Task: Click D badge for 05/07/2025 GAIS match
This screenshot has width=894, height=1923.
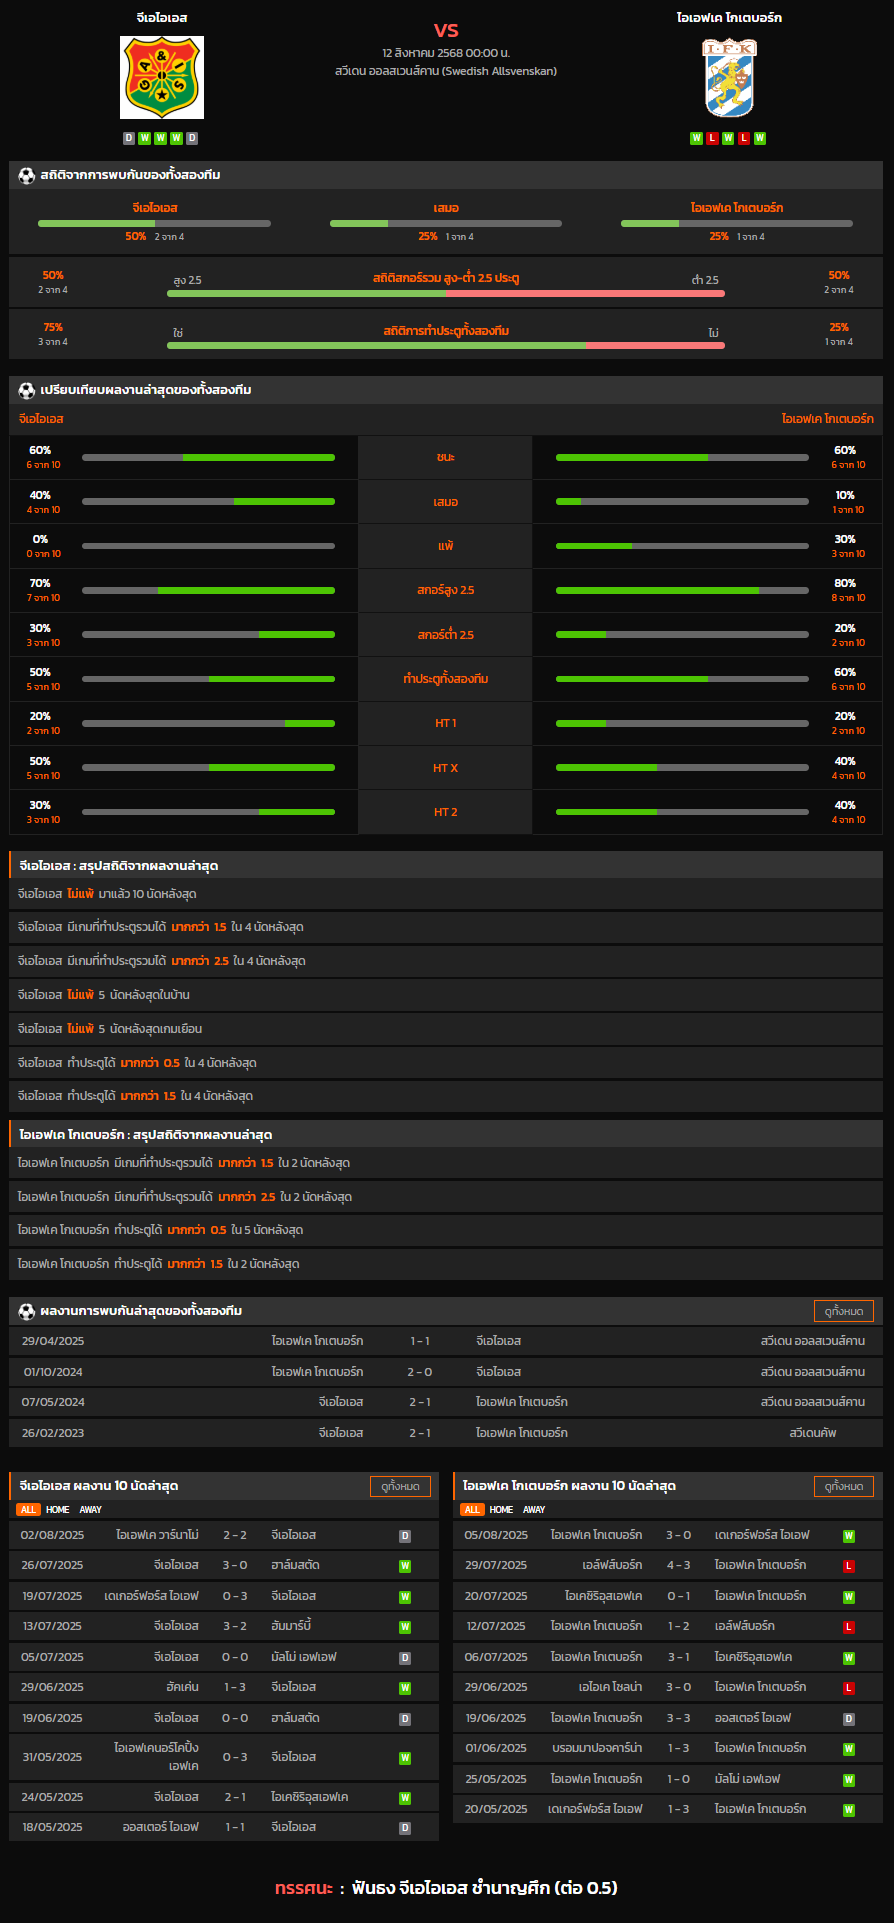Action: (405, 1658)
